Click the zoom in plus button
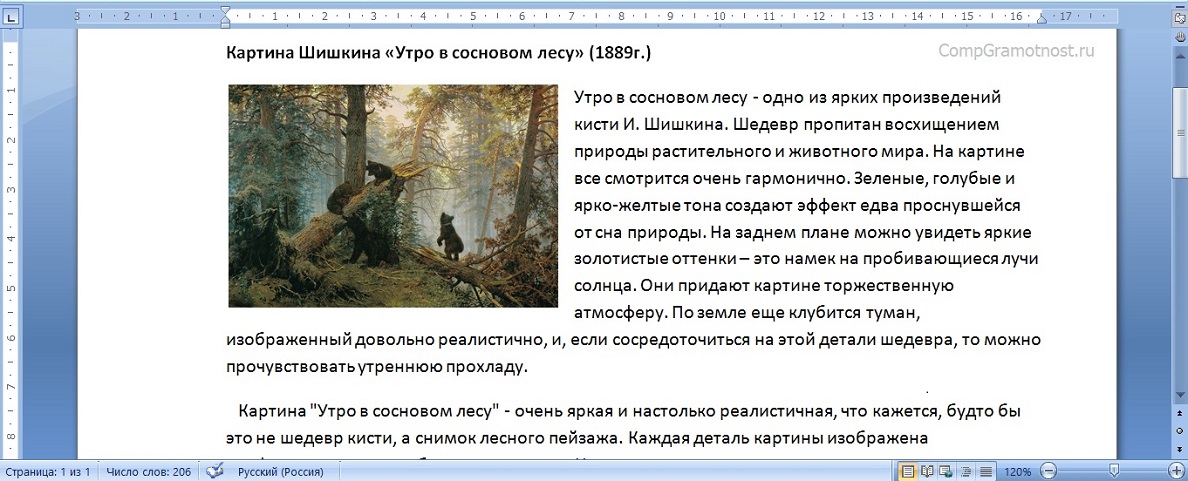Image resolution: width=1188 pixels, height=481 pixels. (1176, 472)
